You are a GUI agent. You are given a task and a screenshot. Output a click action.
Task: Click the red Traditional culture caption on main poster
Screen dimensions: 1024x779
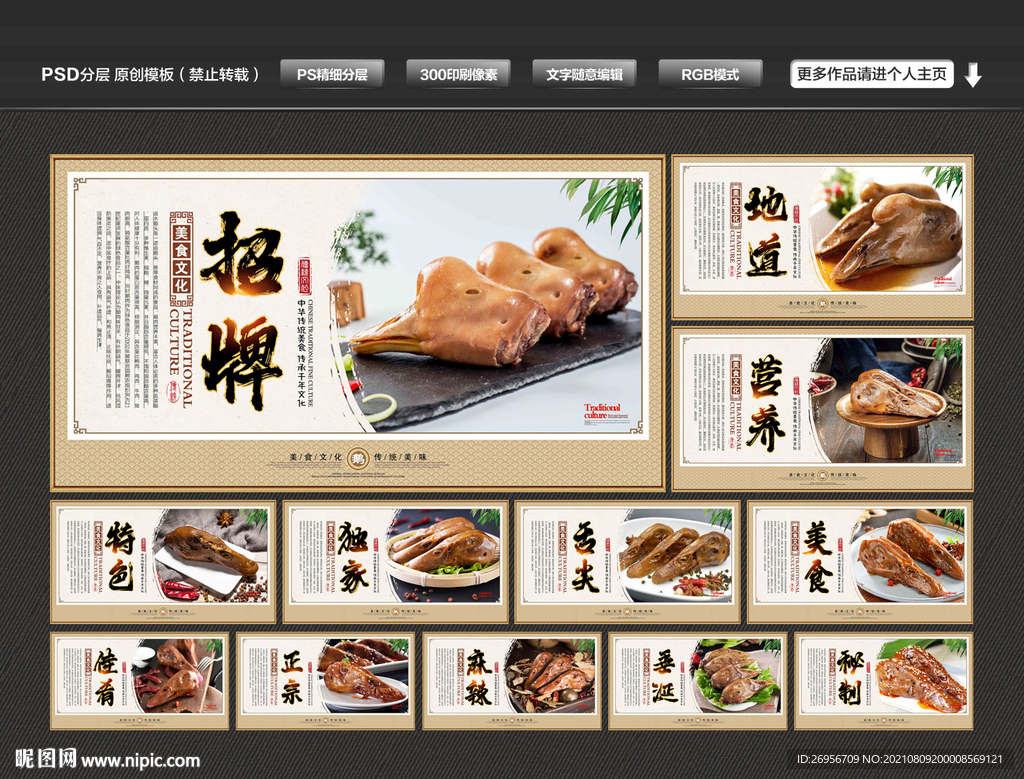(x=605, y=411)
